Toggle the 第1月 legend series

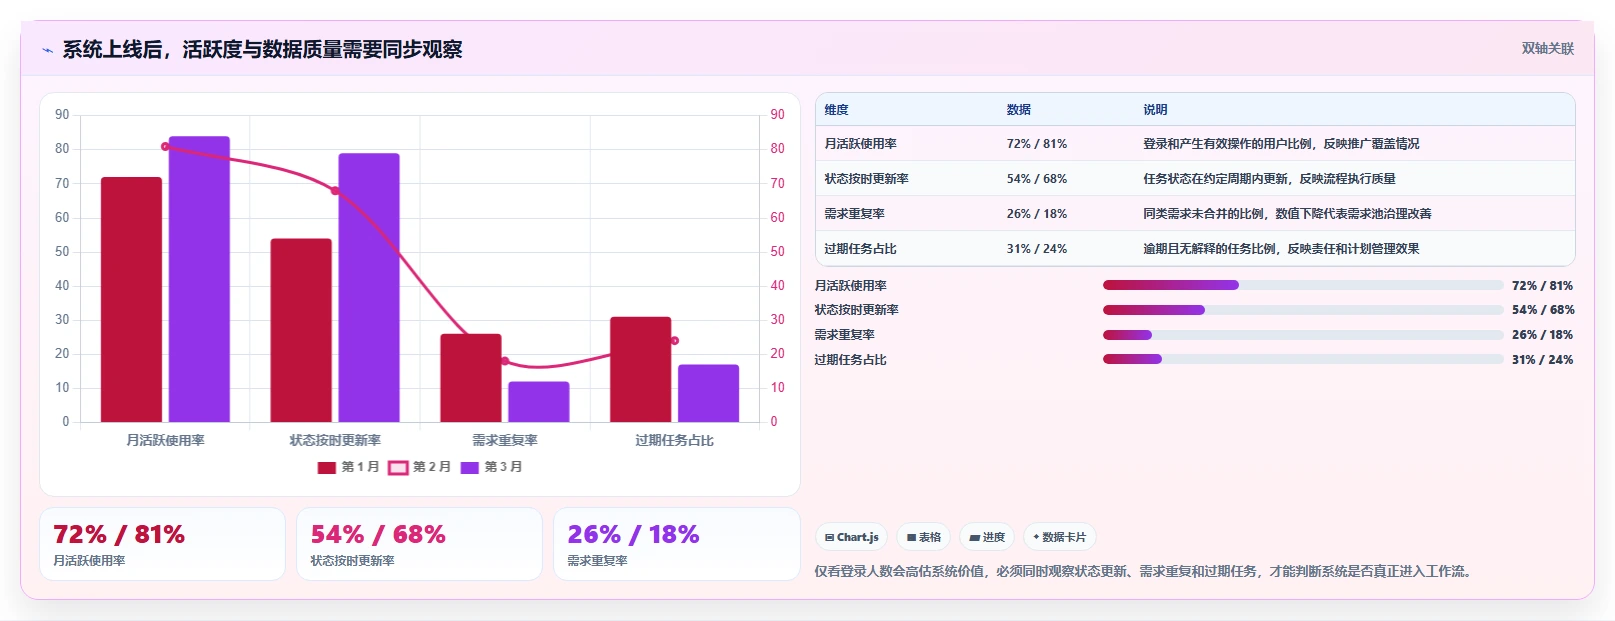coord(348,467)
